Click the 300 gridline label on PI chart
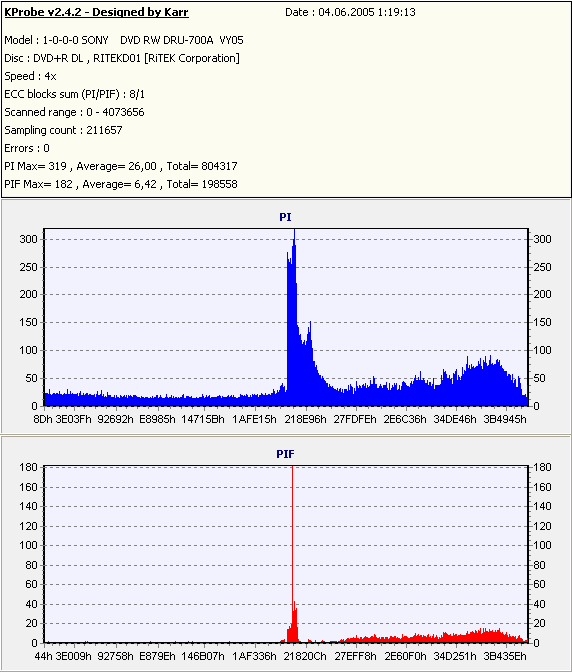 (x=28, y=239)
